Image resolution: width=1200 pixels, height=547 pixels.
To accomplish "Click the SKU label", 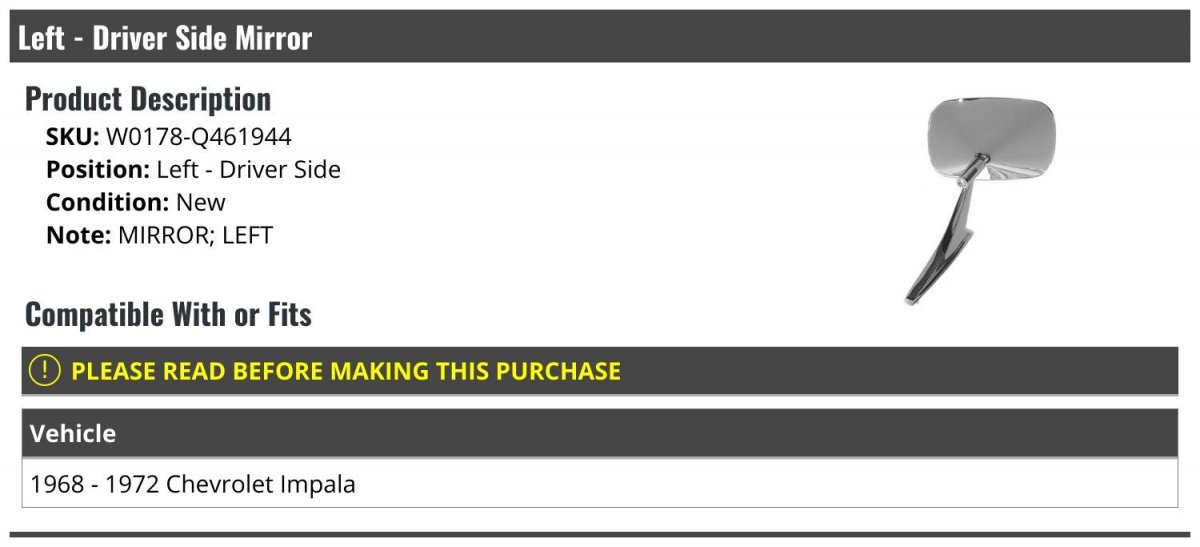I will [x=73, y=136].
